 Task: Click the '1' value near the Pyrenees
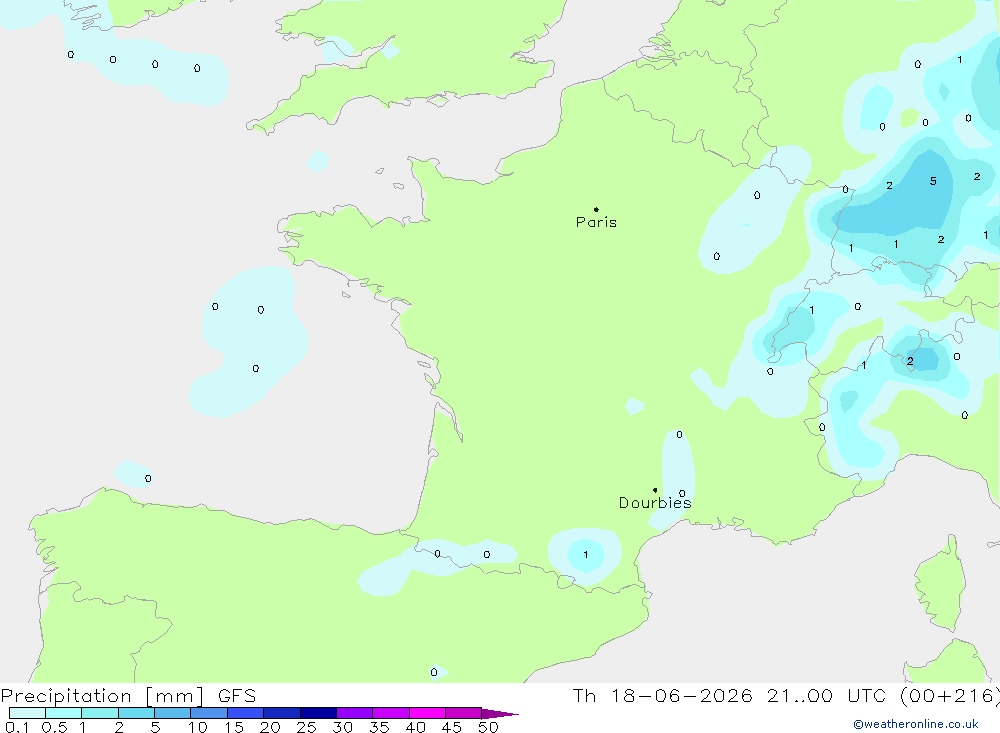pyautogui.click(x=585, y=554)
